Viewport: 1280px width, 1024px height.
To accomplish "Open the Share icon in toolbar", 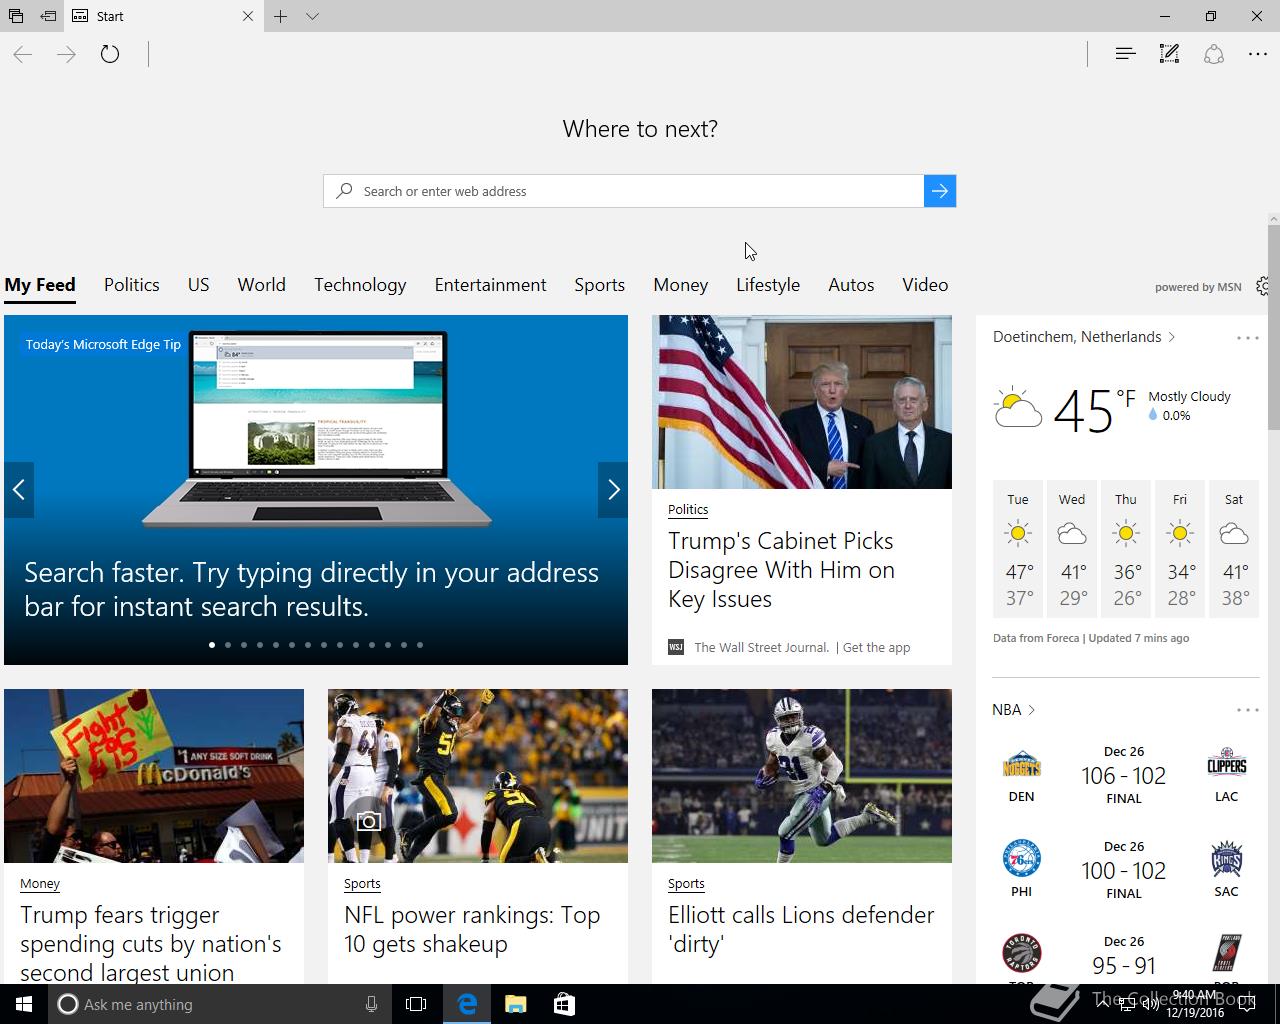I will (x=1214, y=54).
